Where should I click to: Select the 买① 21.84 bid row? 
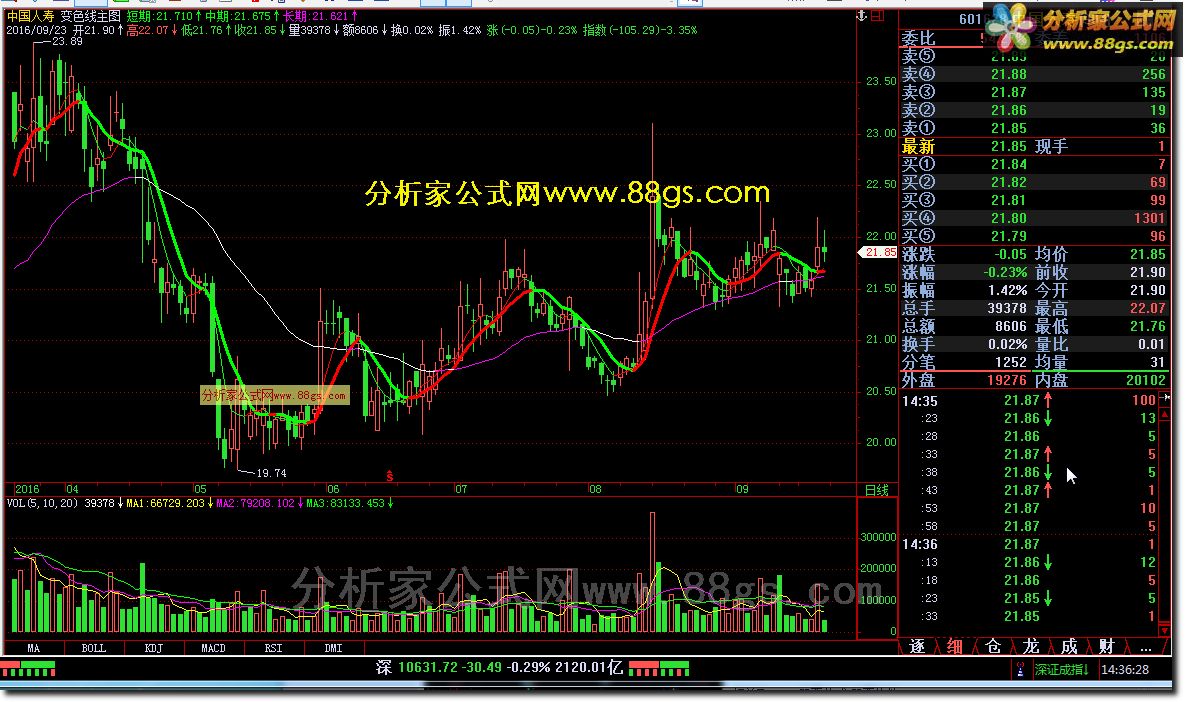(1035, 164)
